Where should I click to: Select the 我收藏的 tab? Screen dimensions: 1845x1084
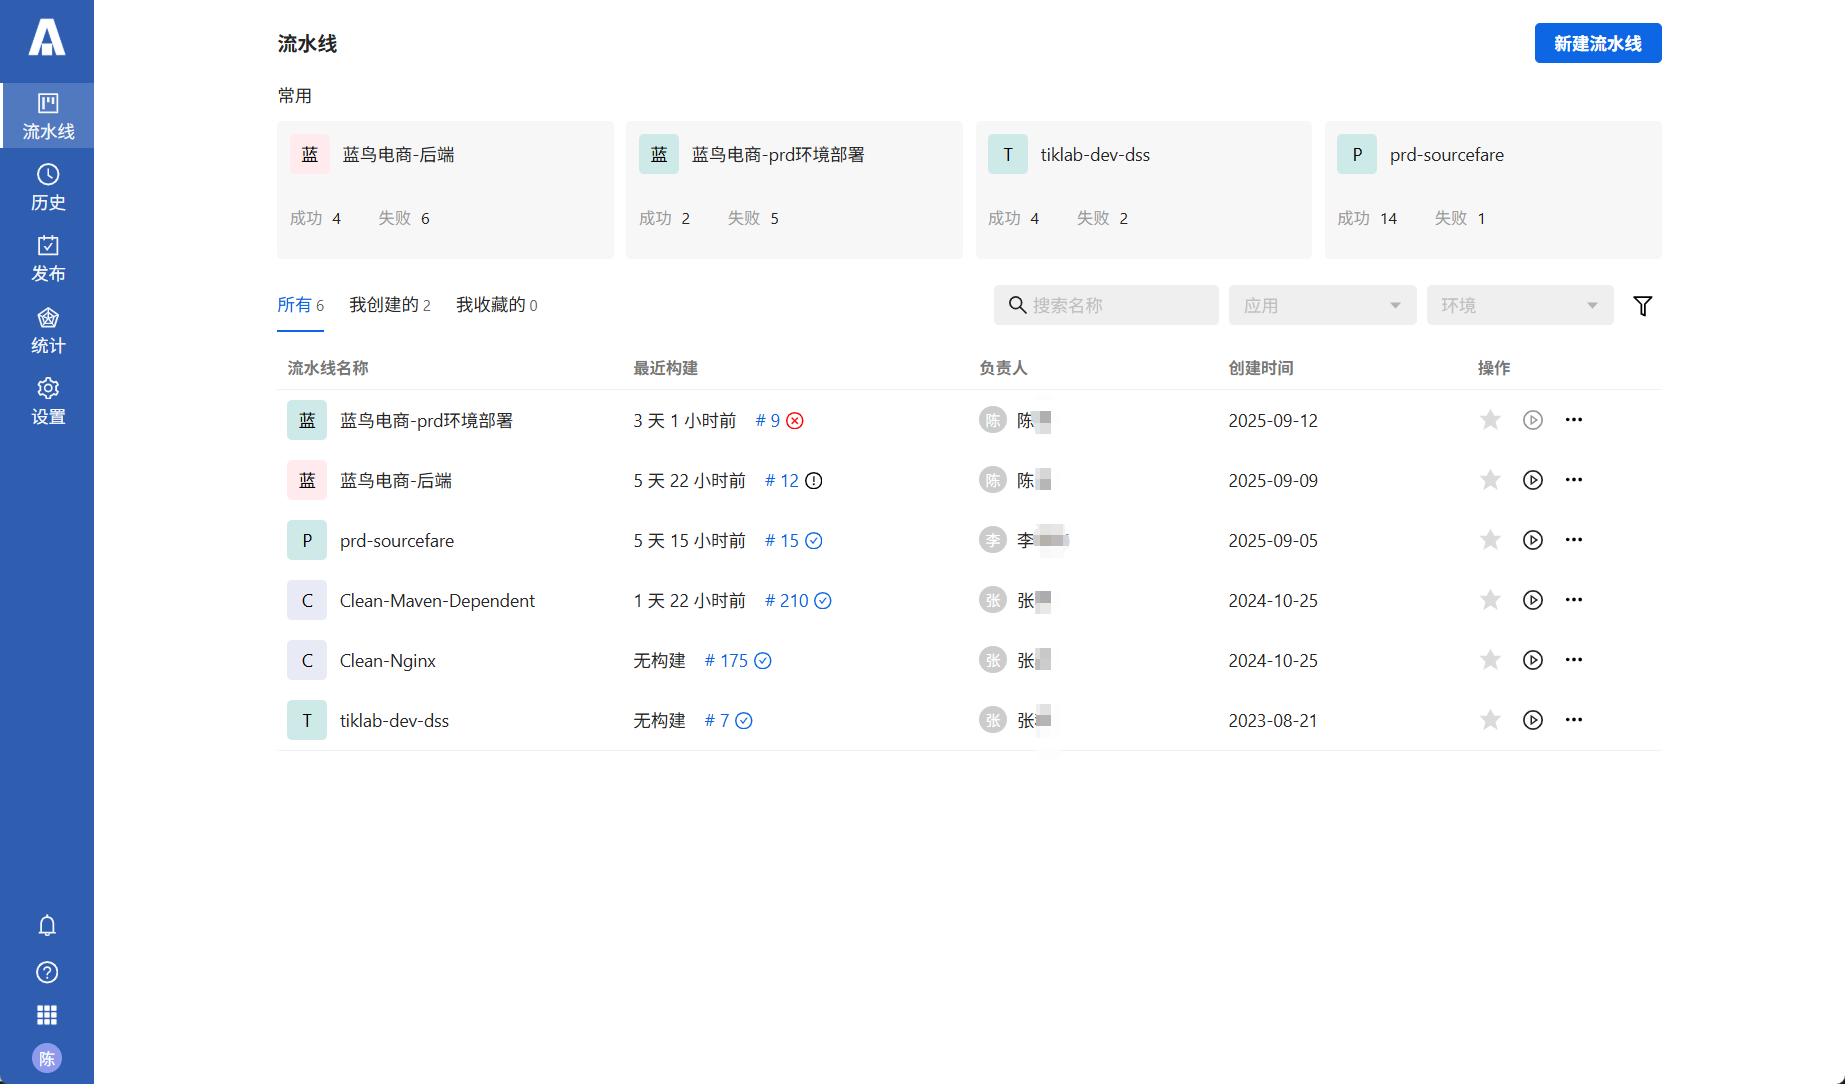(x=496, y=305)
